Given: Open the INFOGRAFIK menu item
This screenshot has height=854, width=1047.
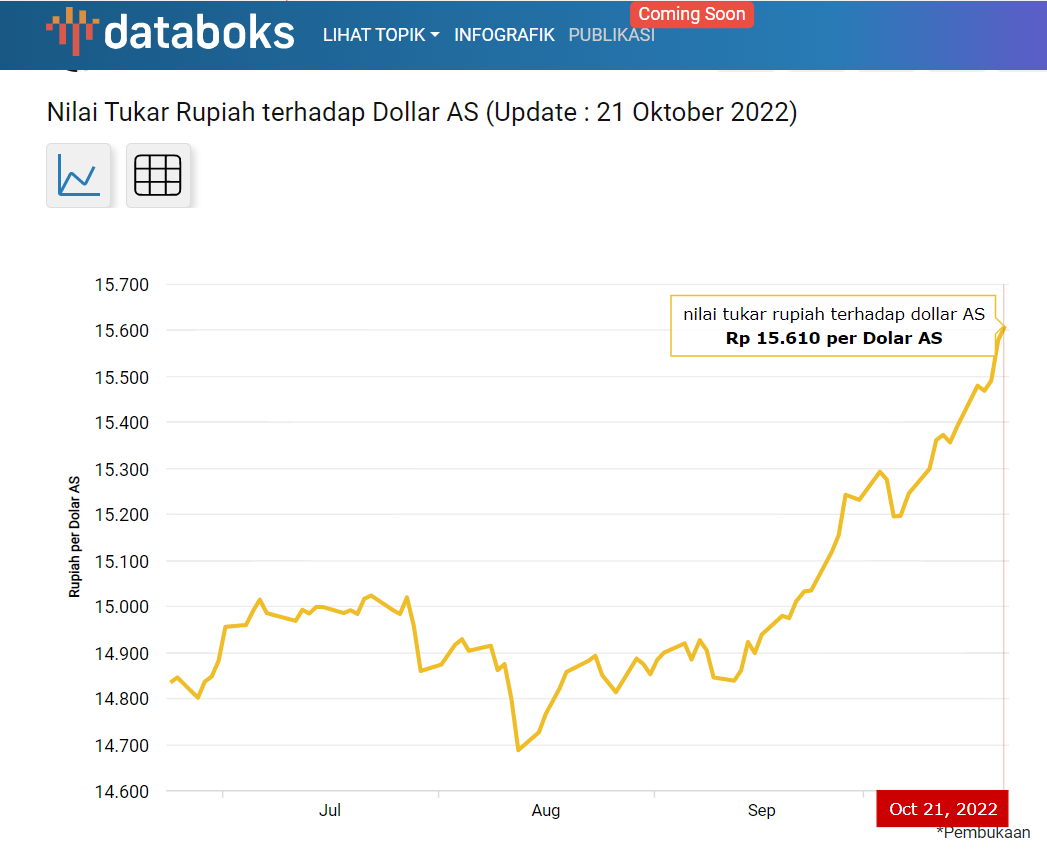Looking at the screenshot, I should pyautogui.click(x=504, y=35).
